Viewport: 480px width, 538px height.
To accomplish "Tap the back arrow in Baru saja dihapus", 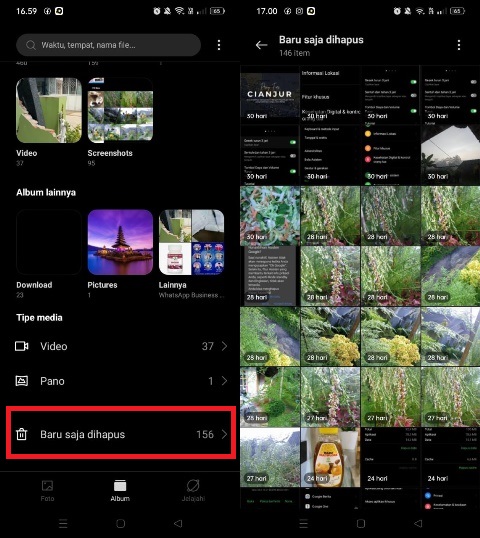I will [261, 45].
